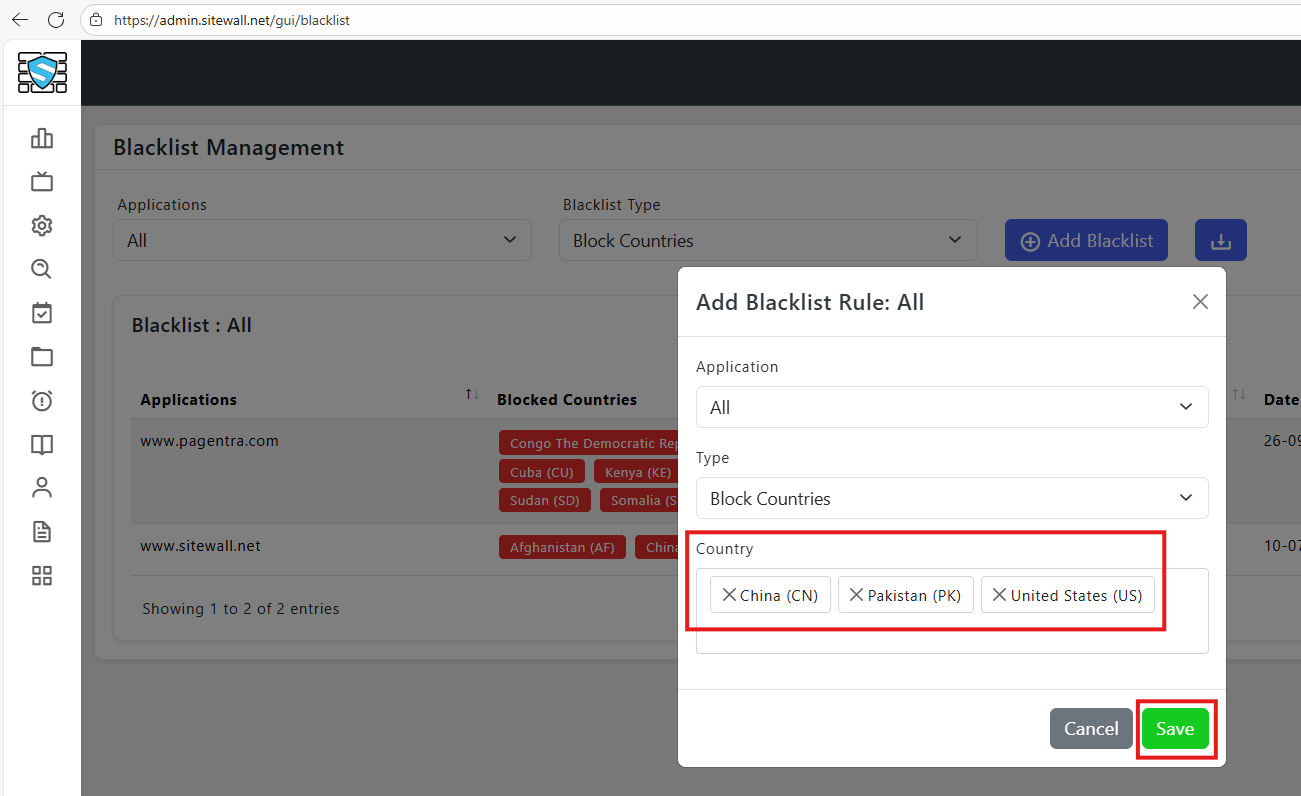Click the alert clock sidebar icon
Viewport: 1301px width, 796px height.
coord(42,401)
